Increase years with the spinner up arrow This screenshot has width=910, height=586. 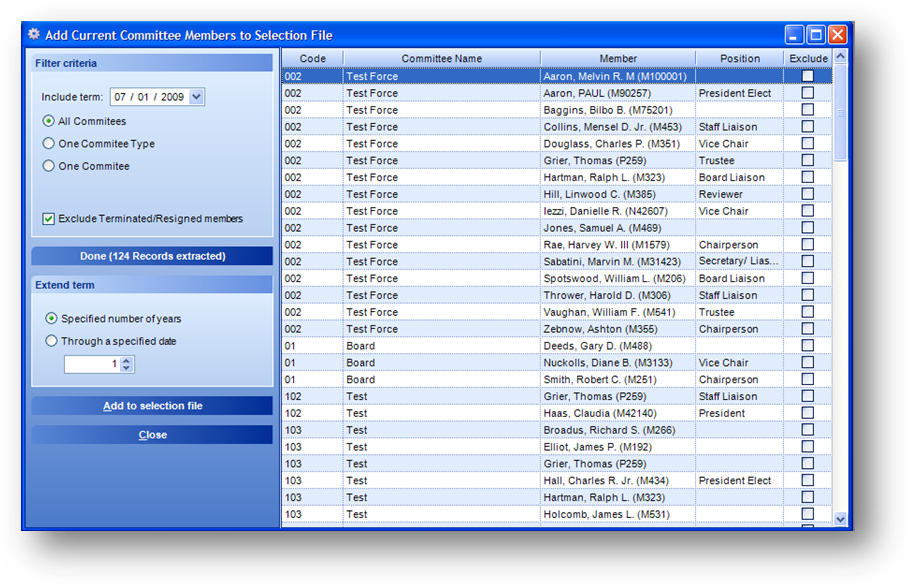(x=127, y=360)
